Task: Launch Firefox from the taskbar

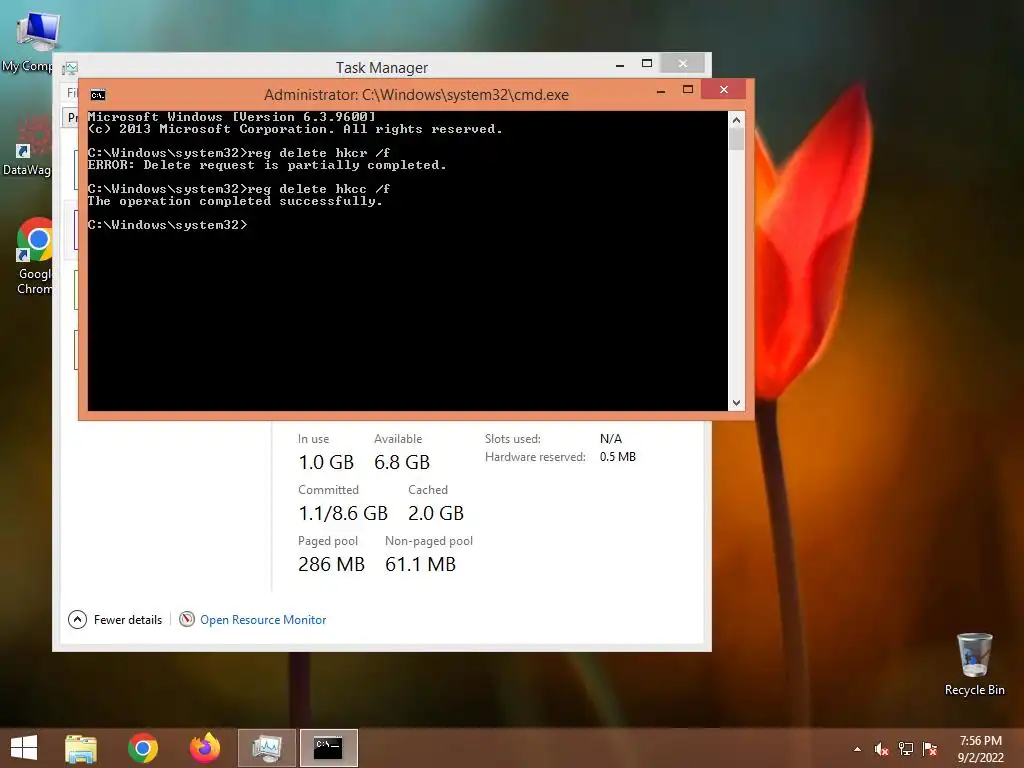Action: (204, 748)
